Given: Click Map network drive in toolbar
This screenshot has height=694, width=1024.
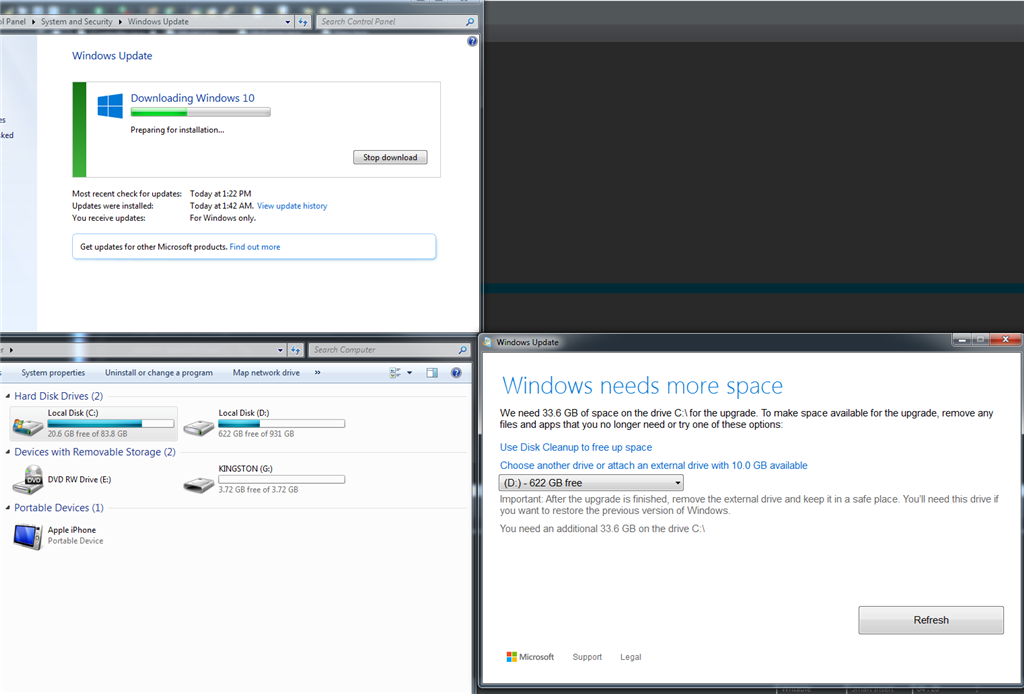Looking at the screenshot, I should coord(266,373).
